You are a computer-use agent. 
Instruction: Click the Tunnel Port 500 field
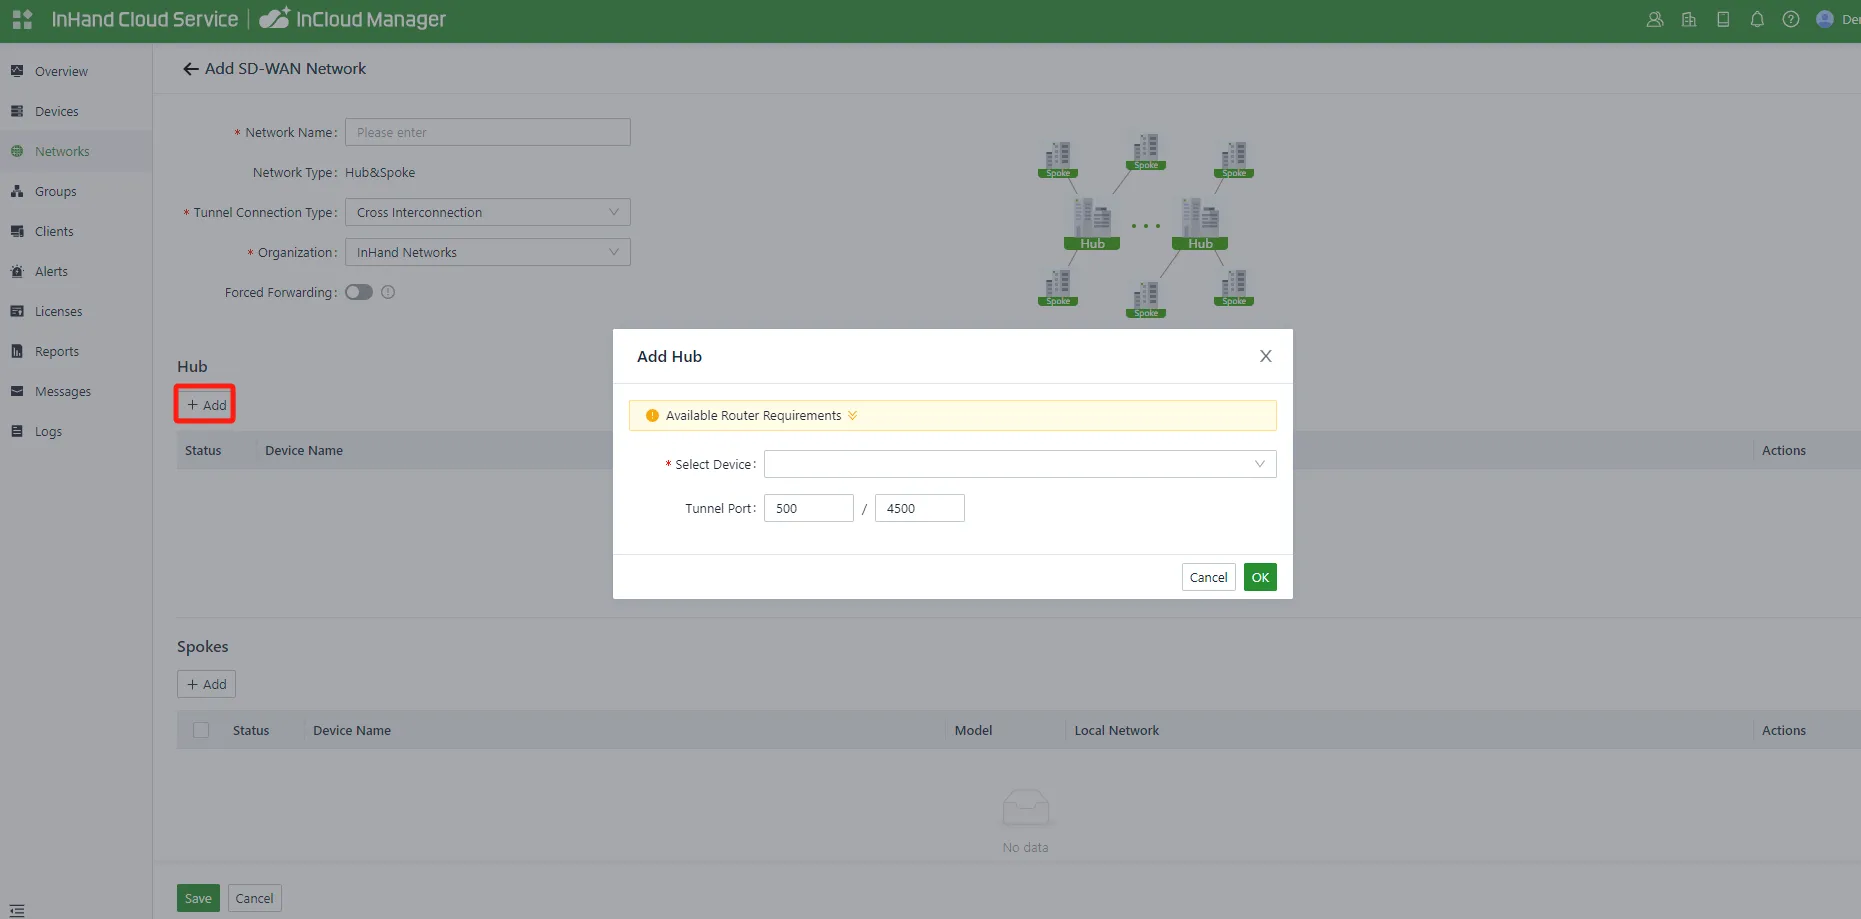[809, 508]
